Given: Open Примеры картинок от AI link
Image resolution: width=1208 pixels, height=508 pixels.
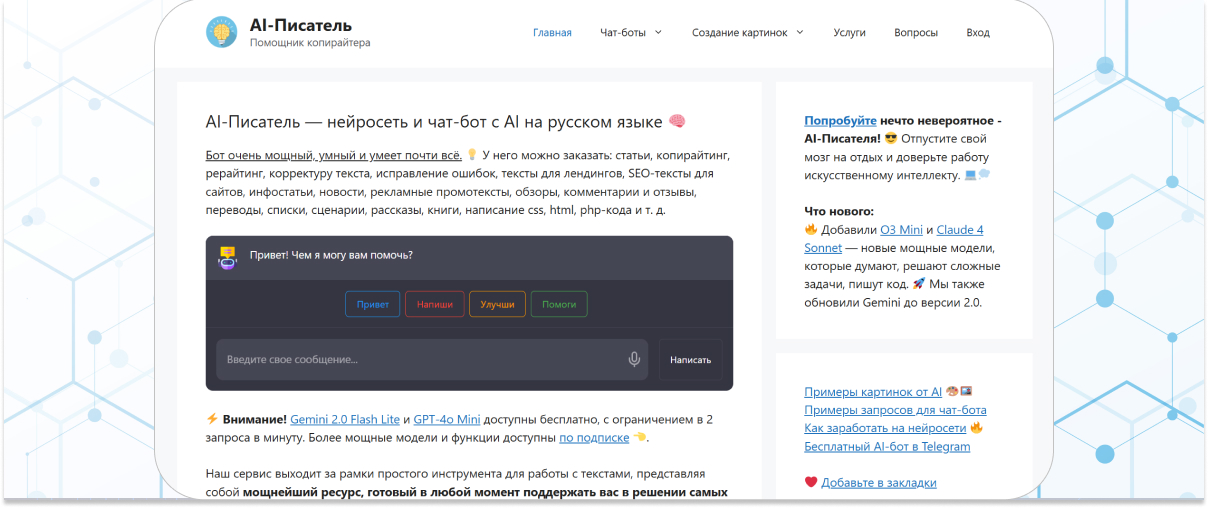Looking at the screenshot, I should point(873,392).
